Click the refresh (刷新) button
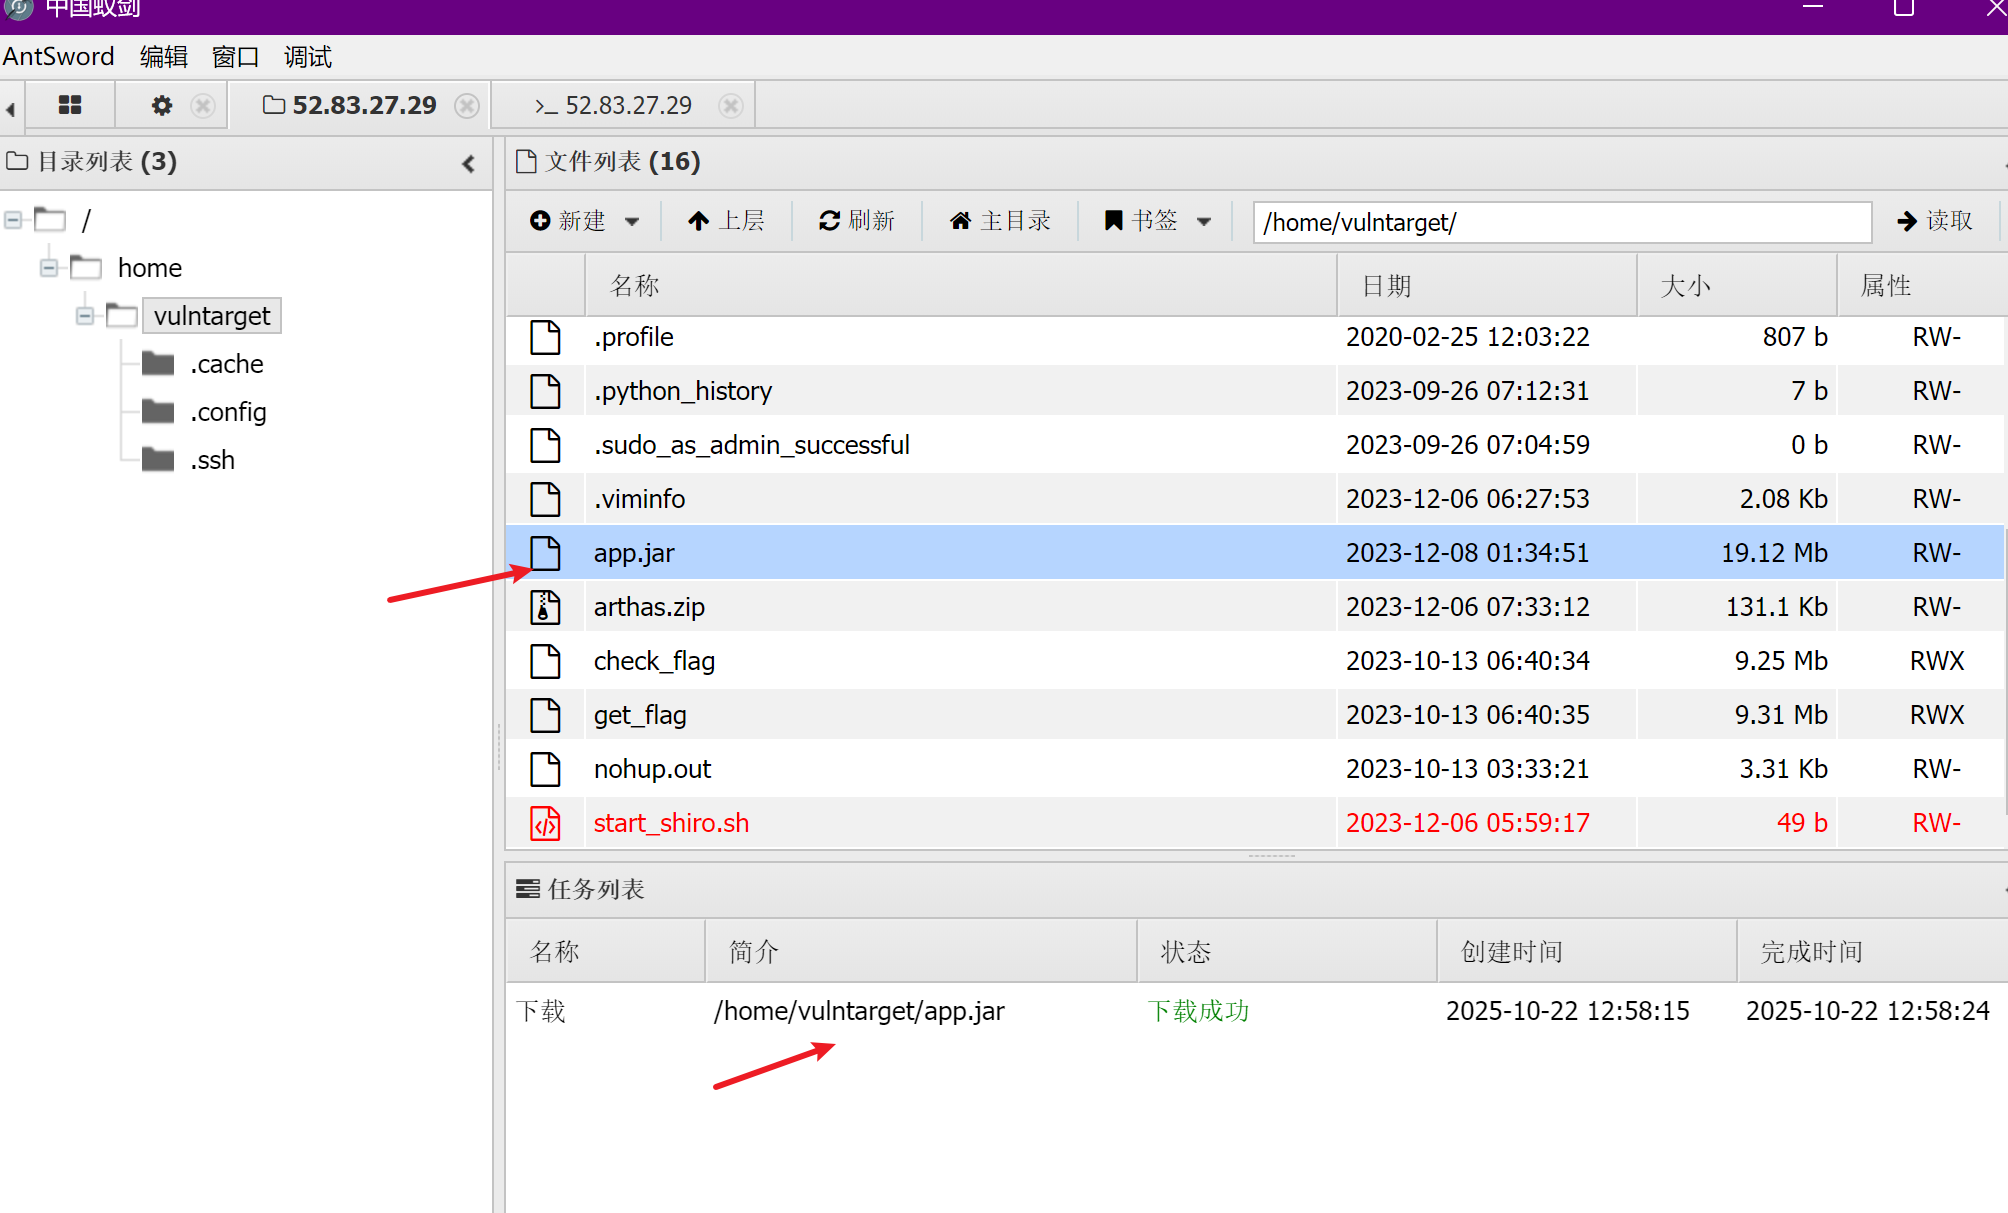2008x1213 pixels. pyautogui.click(x=857, y=221)
